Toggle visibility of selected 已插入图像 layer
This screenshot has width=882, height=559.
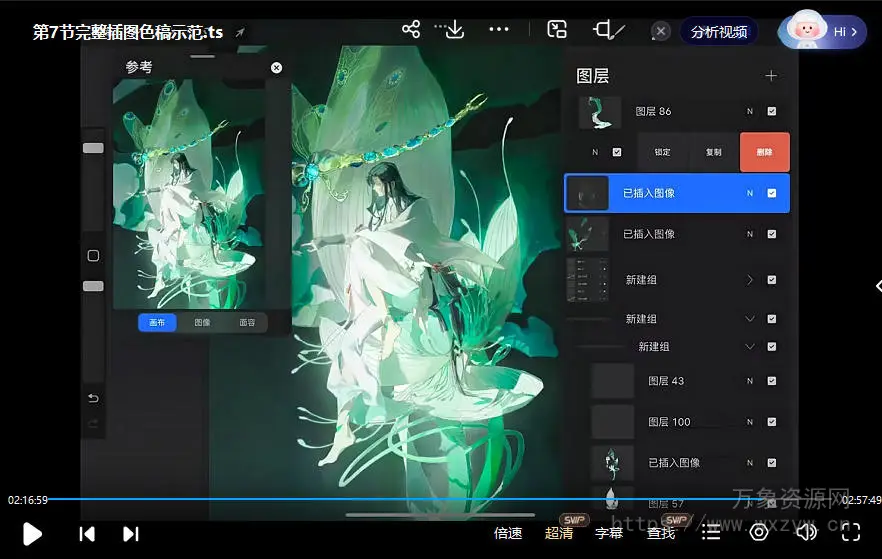771,193
